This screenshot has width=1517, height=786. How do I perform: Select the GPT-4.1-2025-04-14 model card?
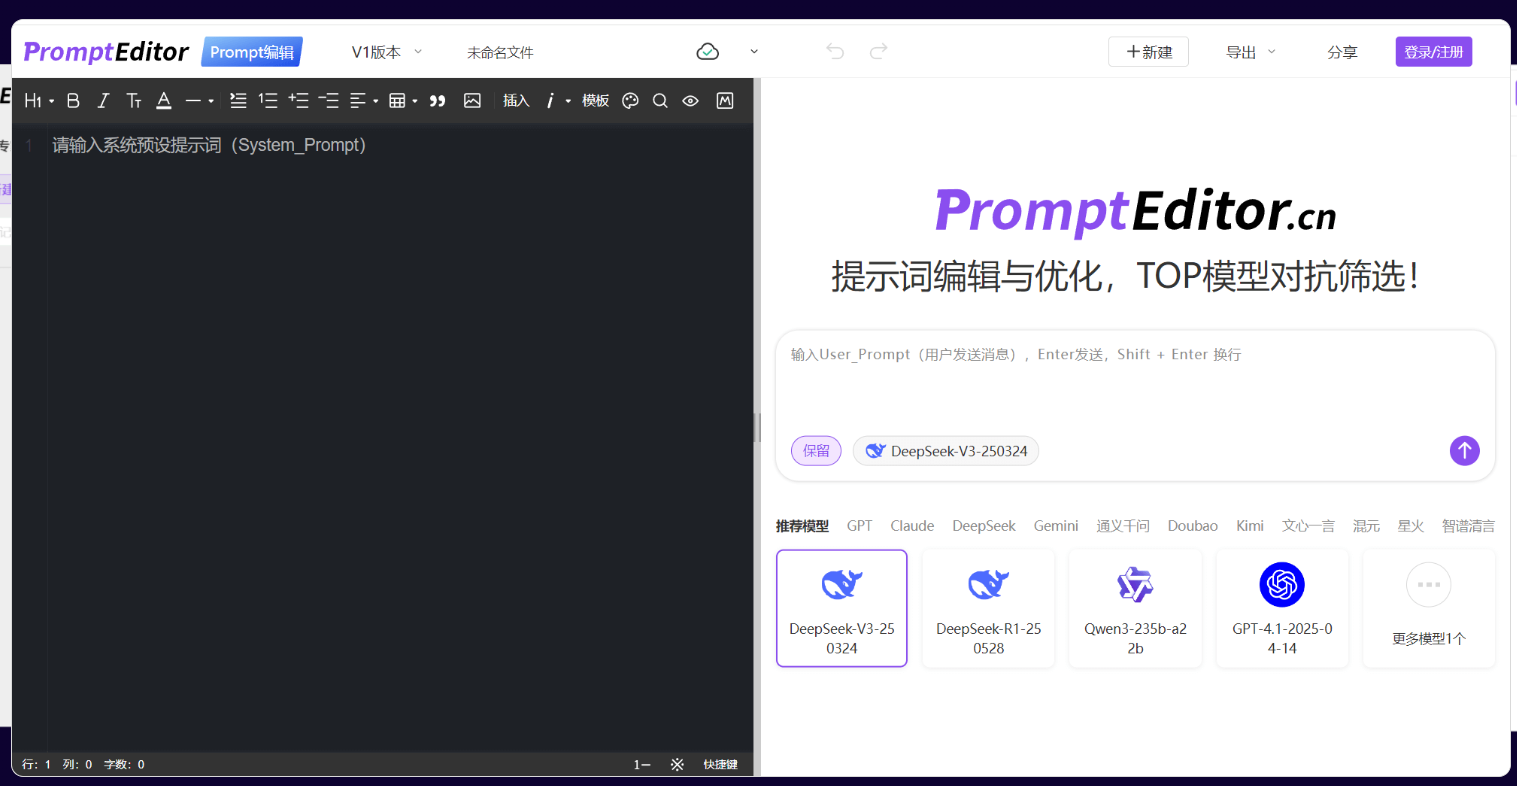pos(1282,608)
